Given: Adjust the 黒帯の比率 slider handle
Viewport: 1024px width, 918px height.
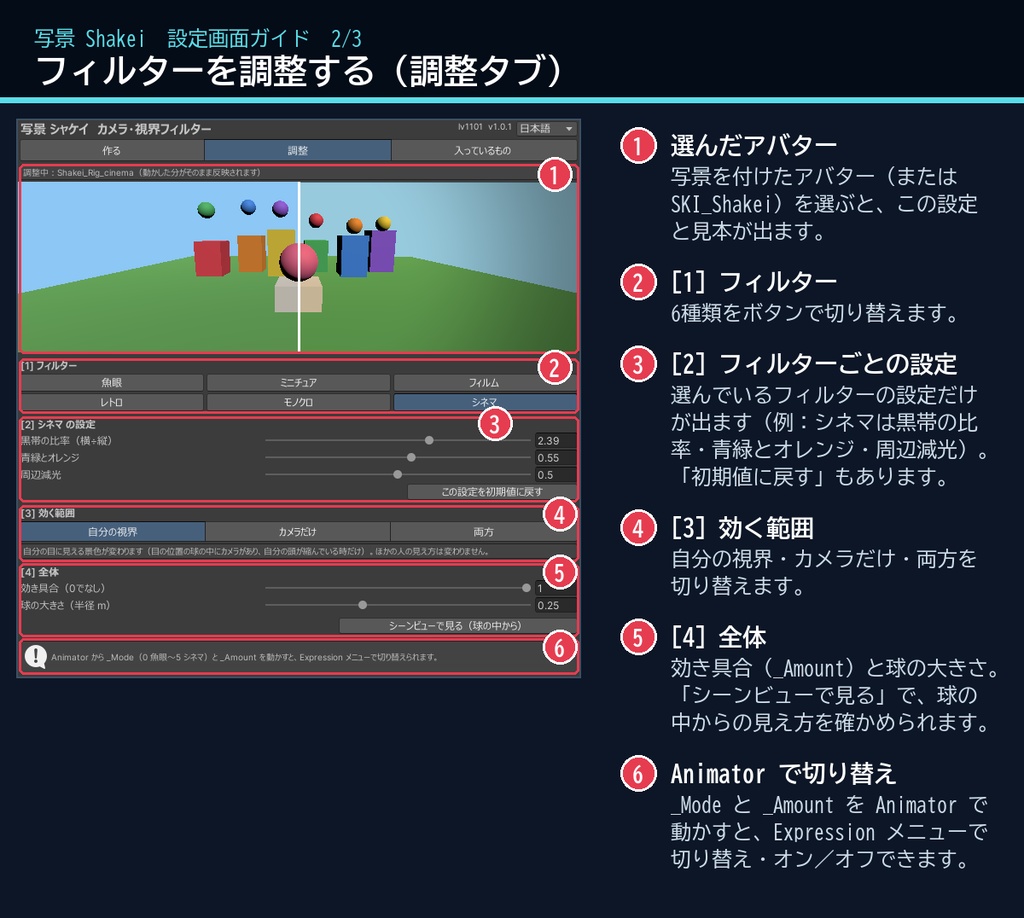Looking at the screenshot, I should 429,441.
